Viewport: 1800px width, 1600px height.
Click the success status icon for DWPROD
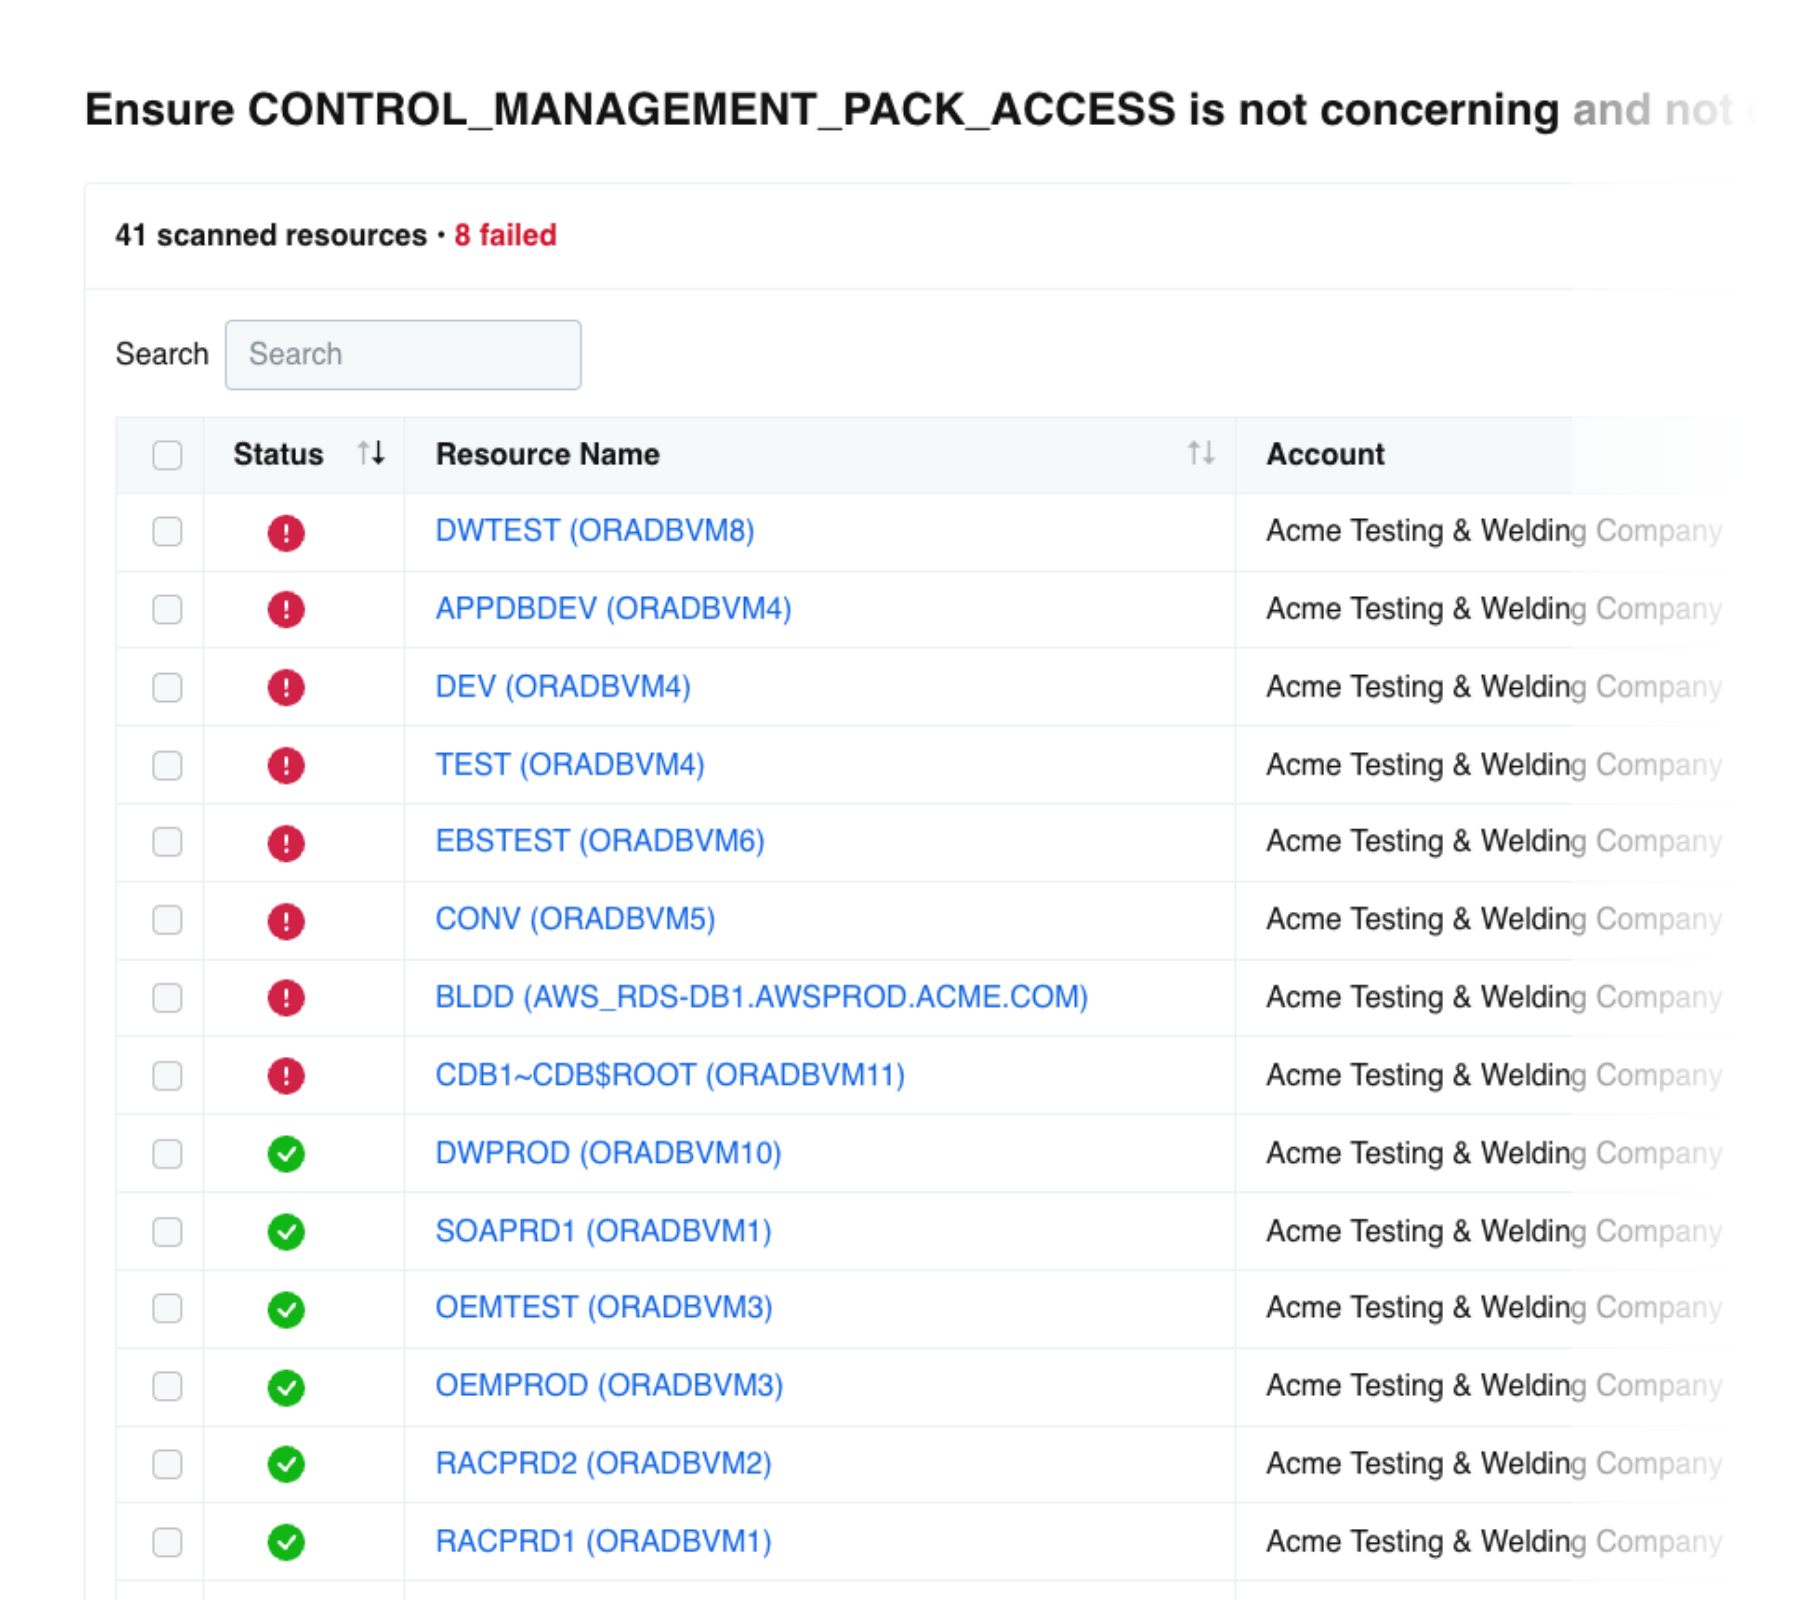[287, 1154]
